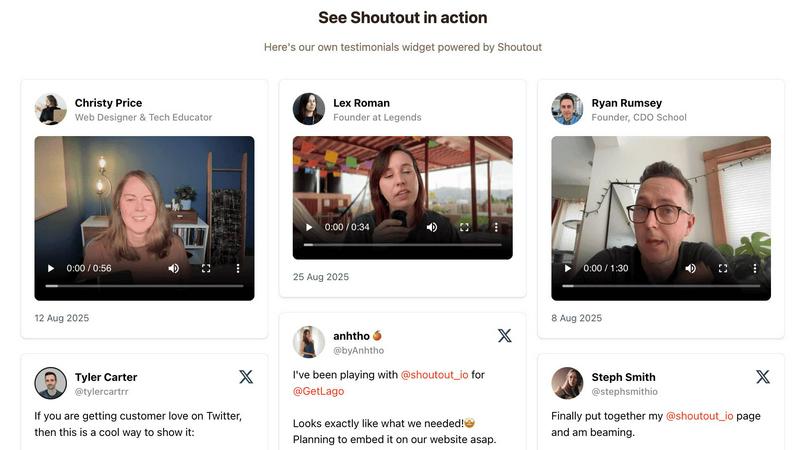Follow @shoutout_io link in Steph Smith's tweet
This screenshot has width=800, height=450.
[699, 415]
